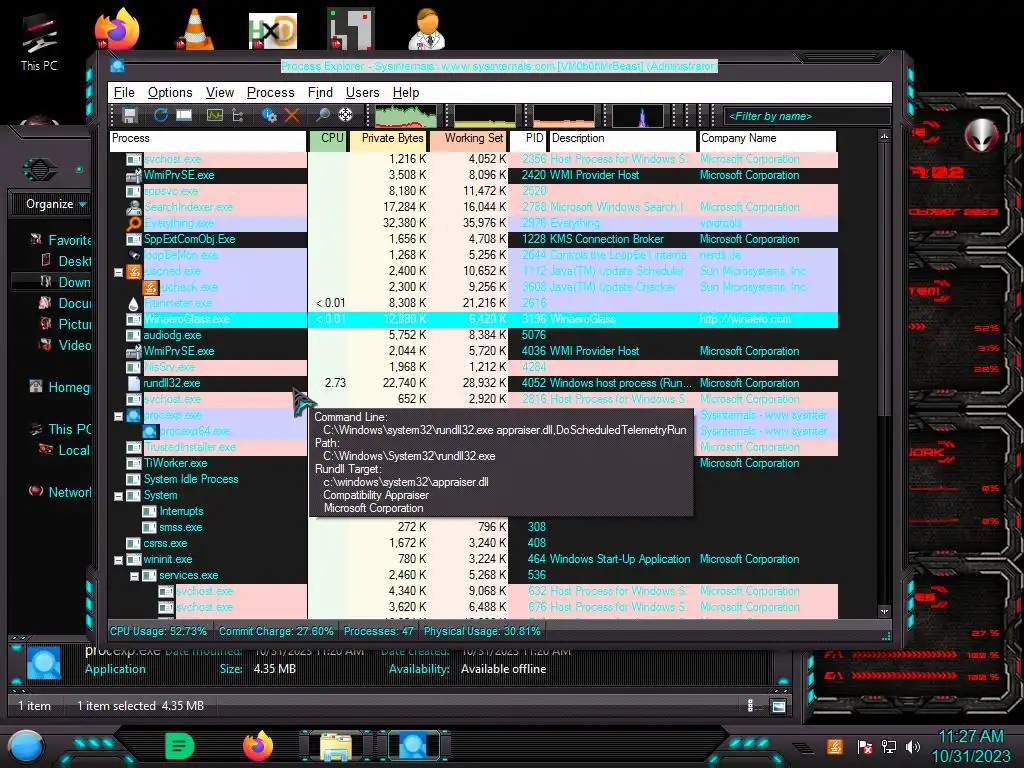Screen dimensions: 1024x768
Task: Sort by Private Bytes column header
Action: pos(389,140)
